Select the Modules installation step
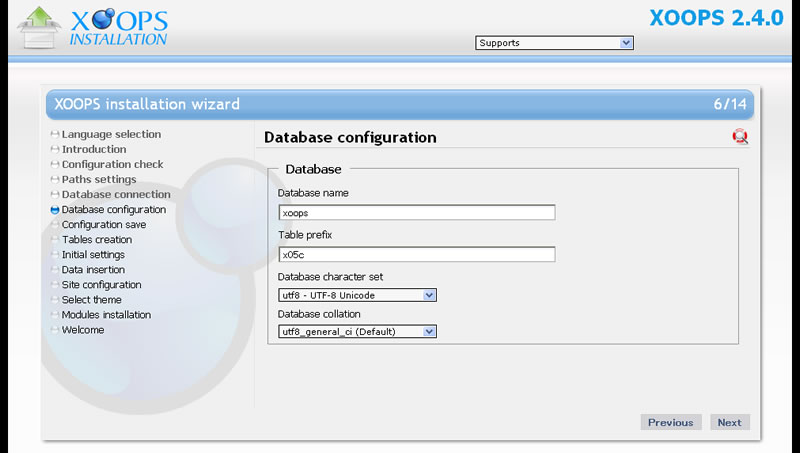The width and height of the screenshot is (800, 453). coord(106,315)
